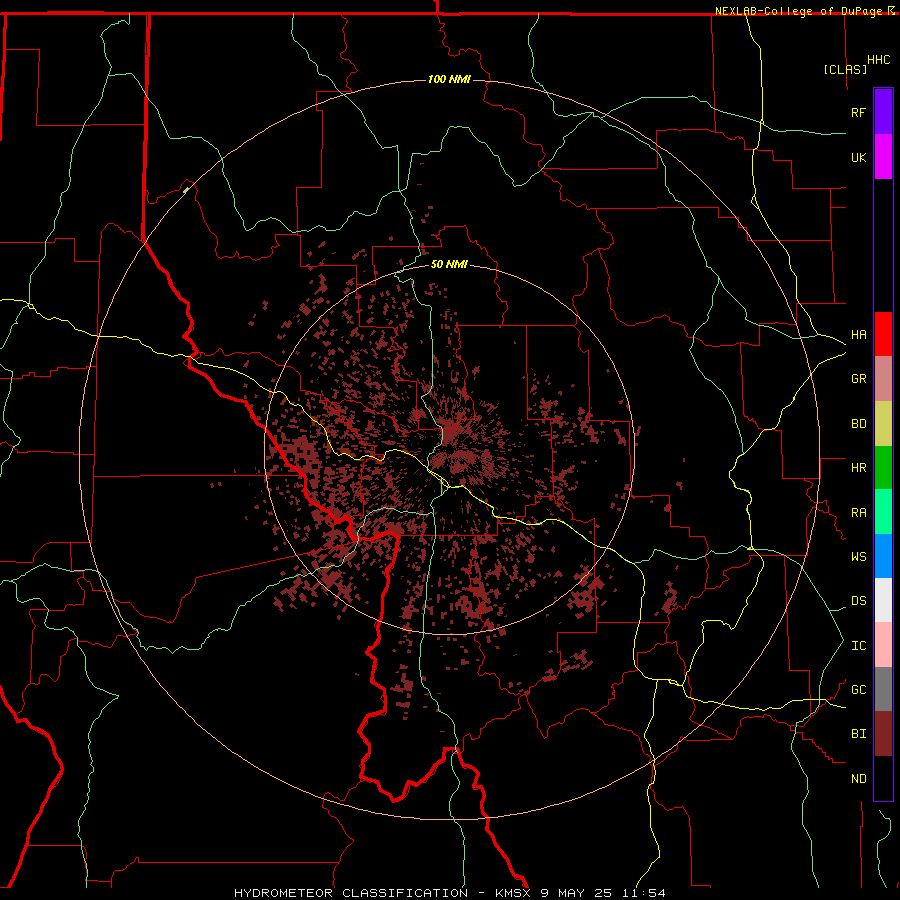Select the GC gray legend swatch

point(883,689)
